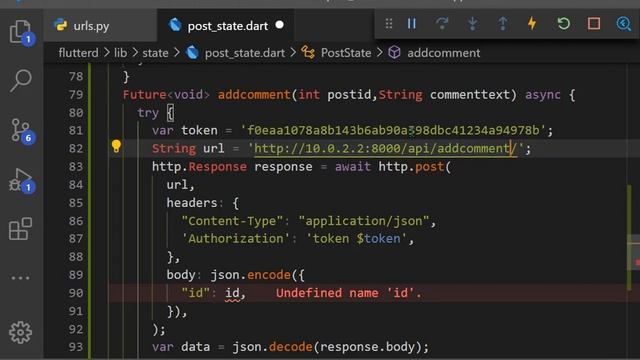Open the Manage gear settings menu
The height and width of the screenshot is (360, 640).
pos(20,332)
